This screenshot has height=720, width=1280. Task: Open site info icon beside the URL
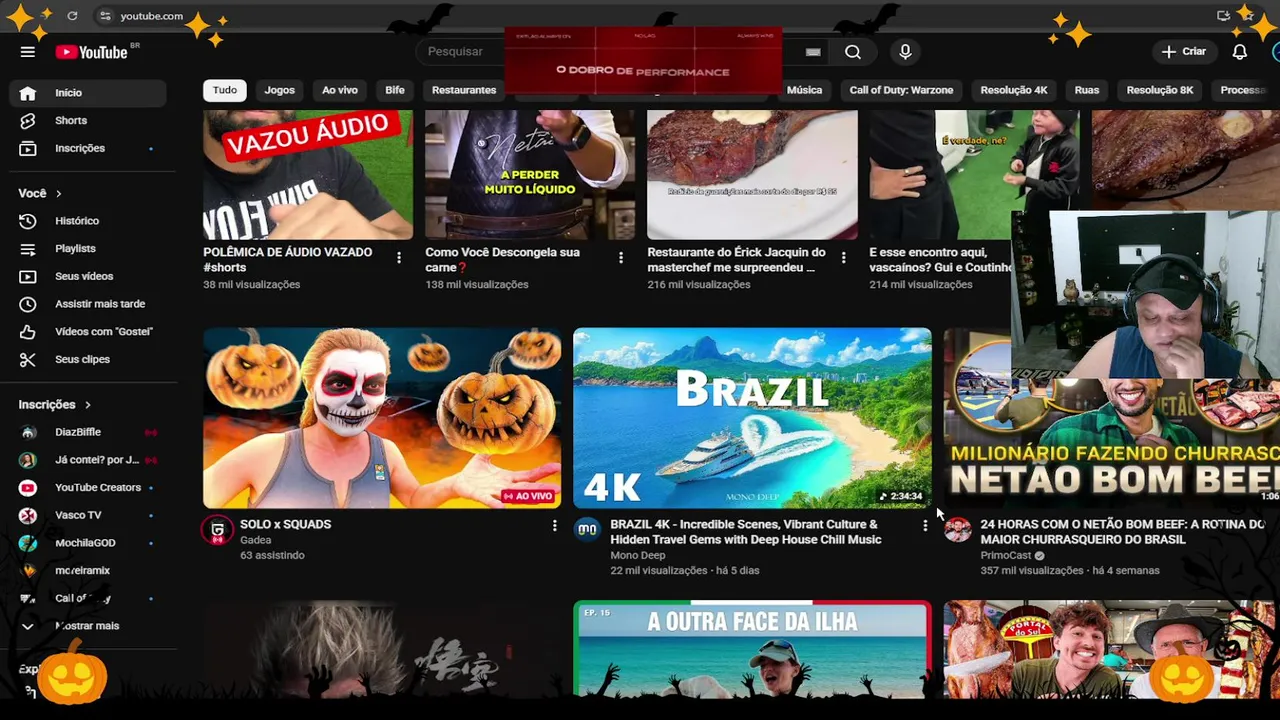(x=105, y=16)
